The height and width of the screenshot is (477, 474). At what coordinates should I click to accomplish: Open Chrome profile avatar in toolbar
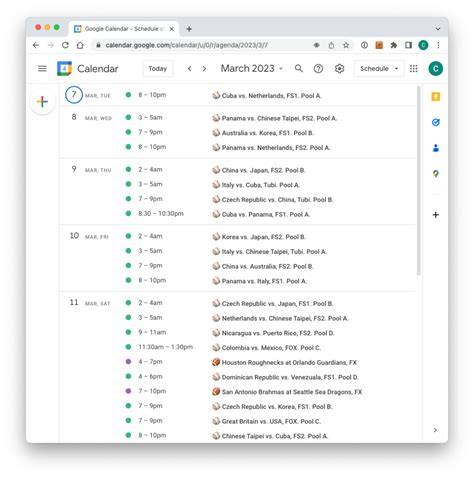(423, 45)
